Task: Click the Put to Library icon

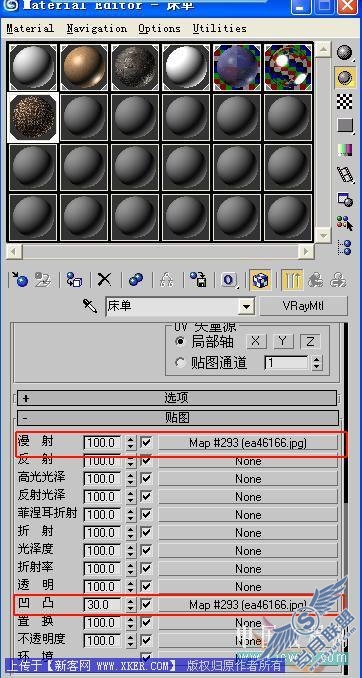Action: click(198, 280)
